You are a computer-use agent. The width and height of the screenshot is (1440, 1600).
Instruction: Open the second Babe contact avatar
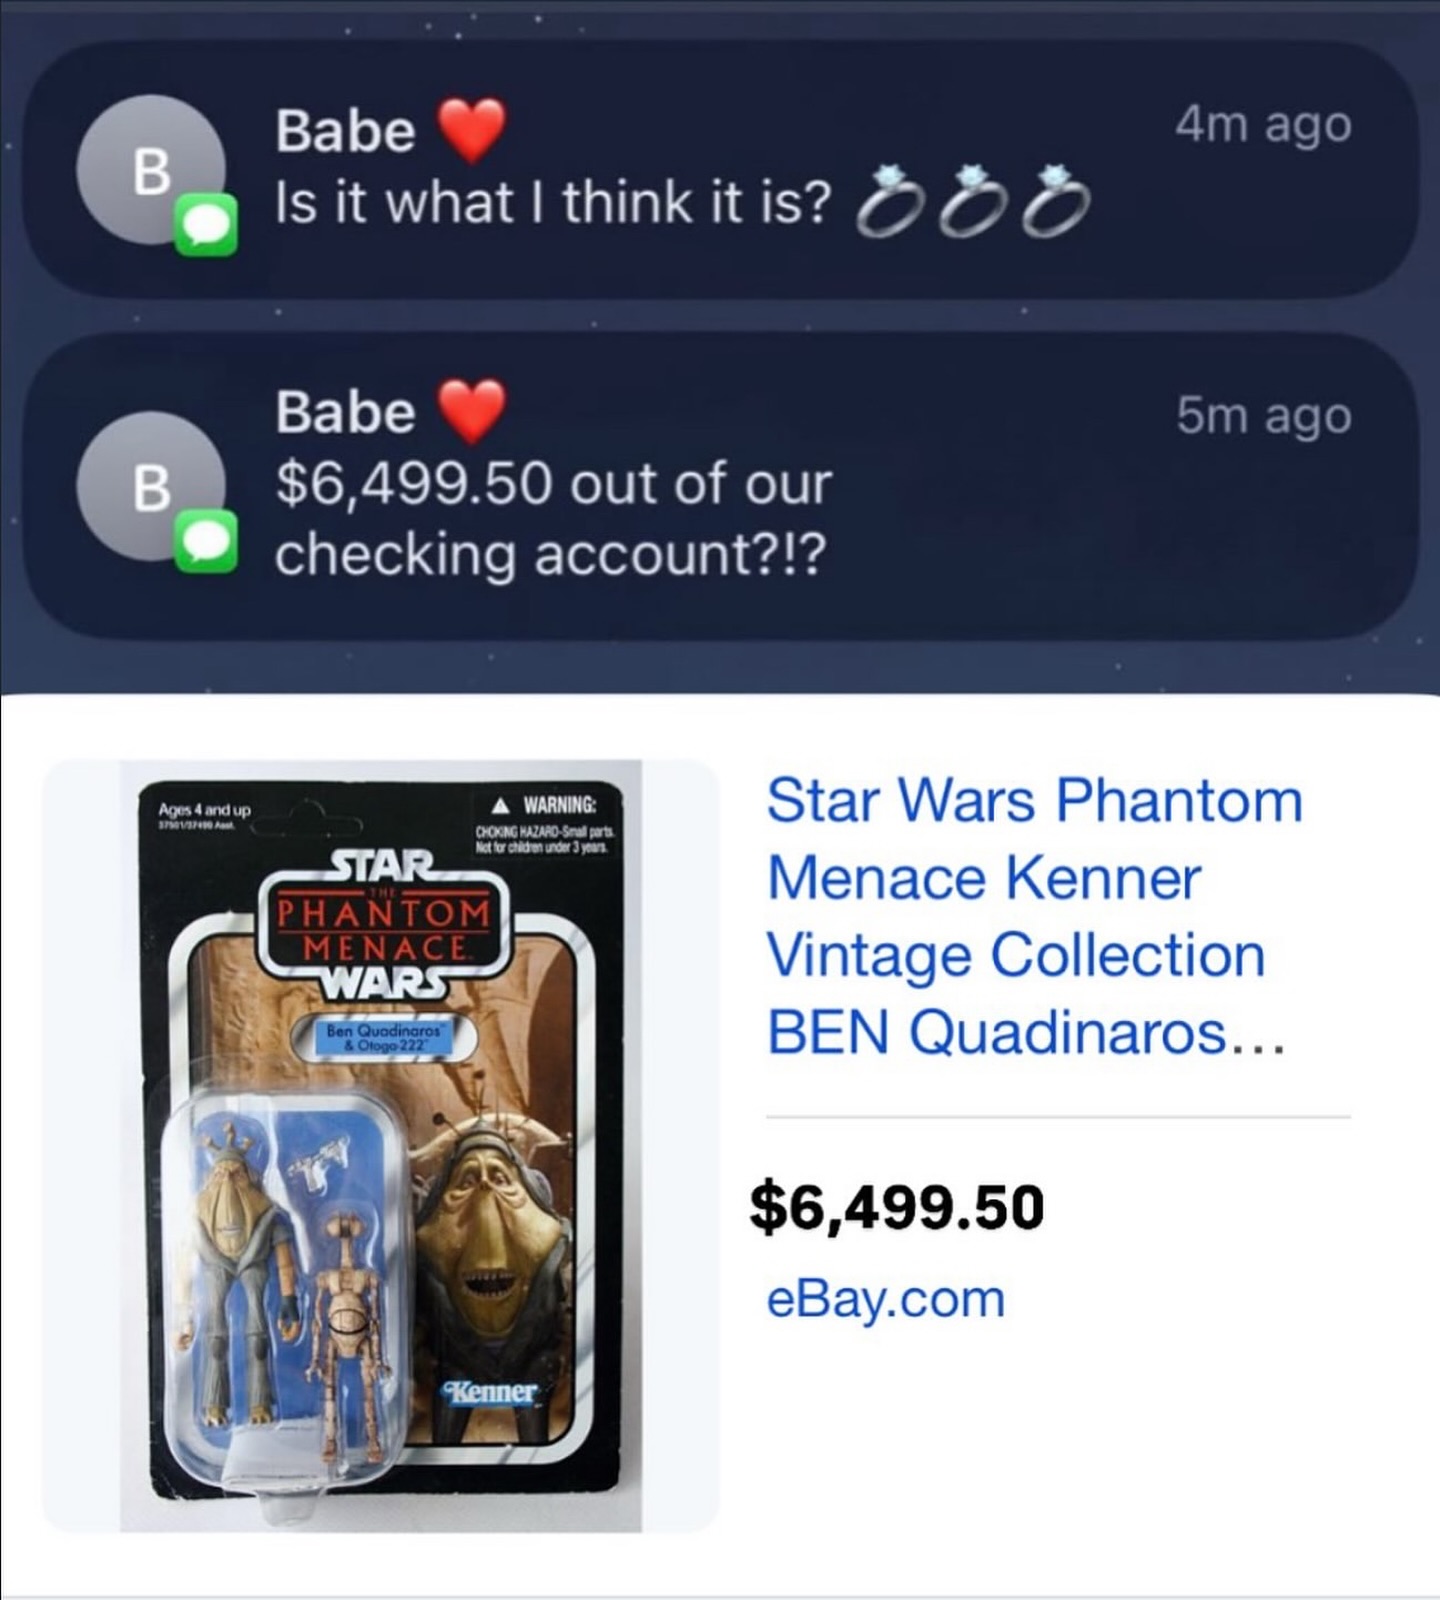[151, 487]
